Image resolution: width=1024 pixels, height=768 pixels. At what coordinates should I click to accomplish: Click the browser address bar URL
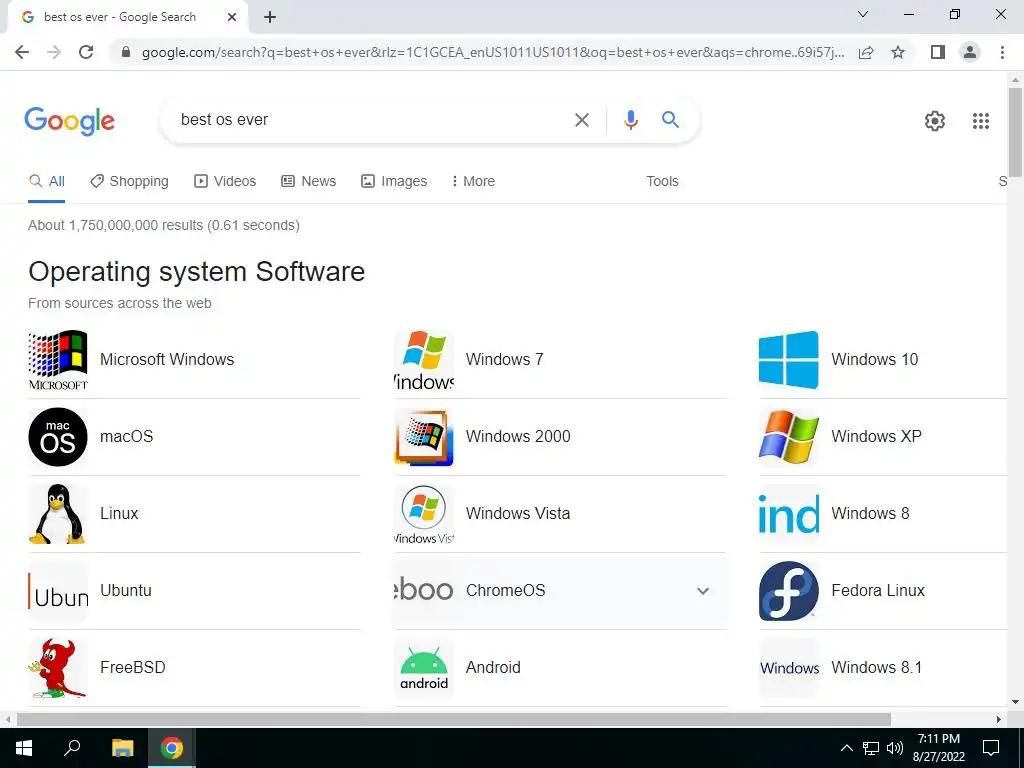492,52
